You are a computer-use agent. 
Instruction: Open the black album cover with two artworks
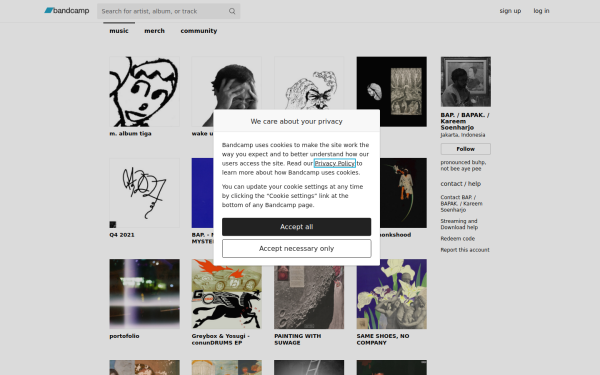pyautogui.click(x=391, y=91)
